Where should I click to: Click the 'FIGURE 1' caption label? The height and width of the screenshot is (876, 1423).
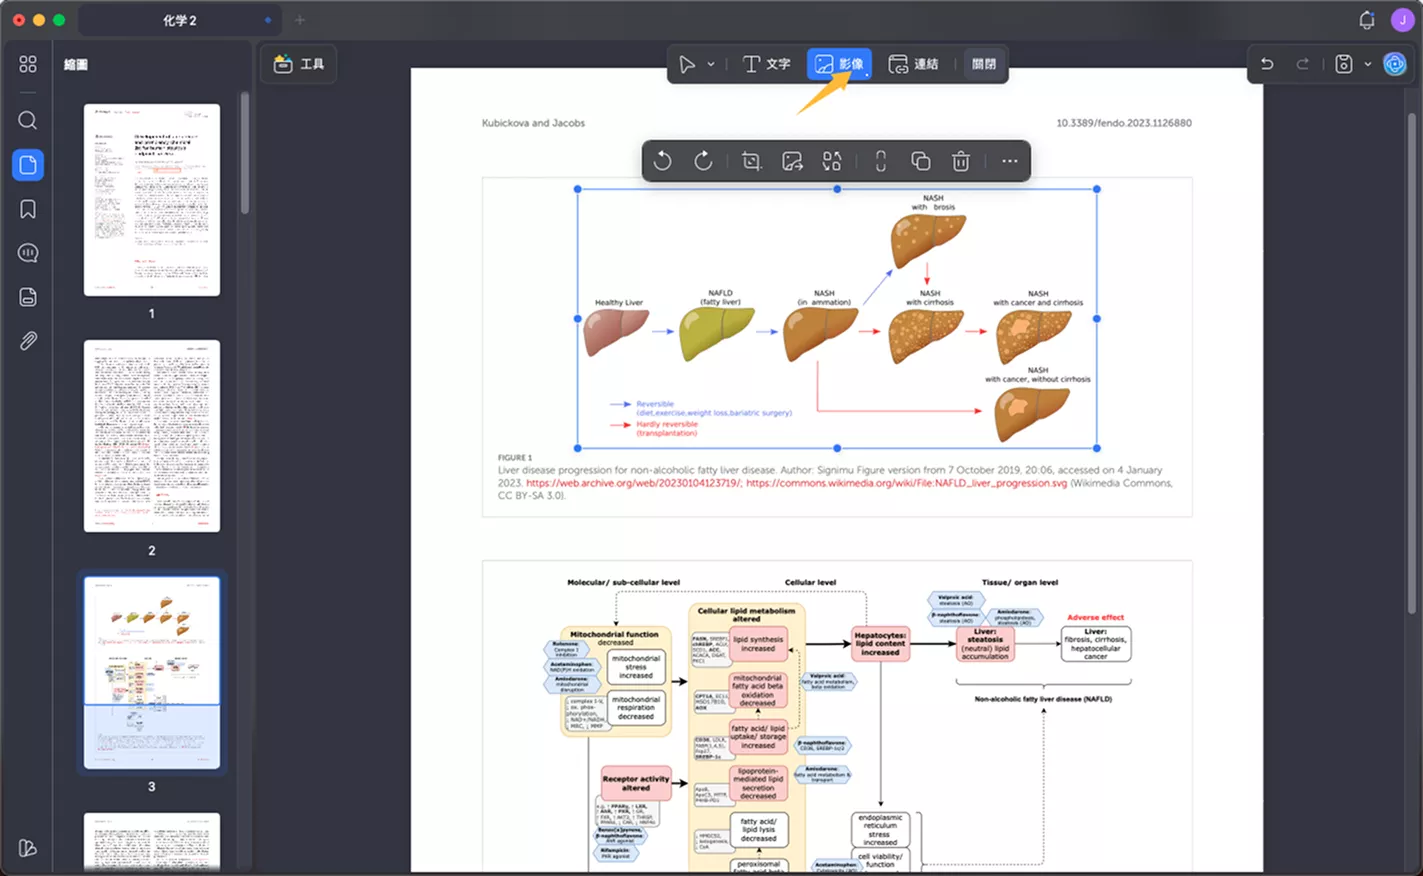tap(515, 458)
